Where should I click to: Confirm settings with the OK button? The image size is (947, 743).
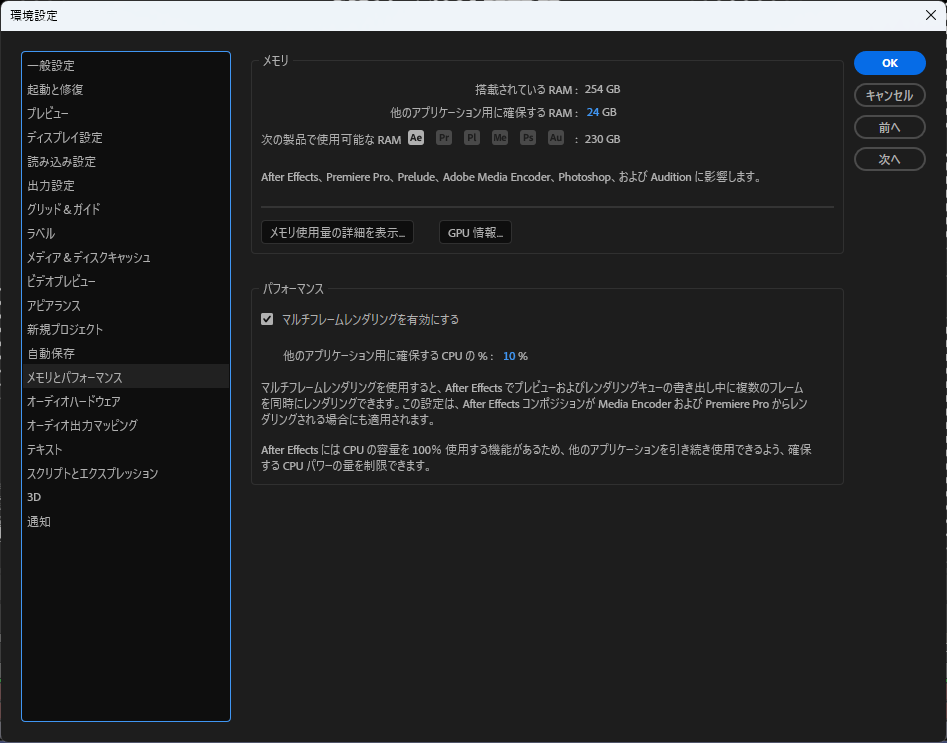click(x=889, y=63)
